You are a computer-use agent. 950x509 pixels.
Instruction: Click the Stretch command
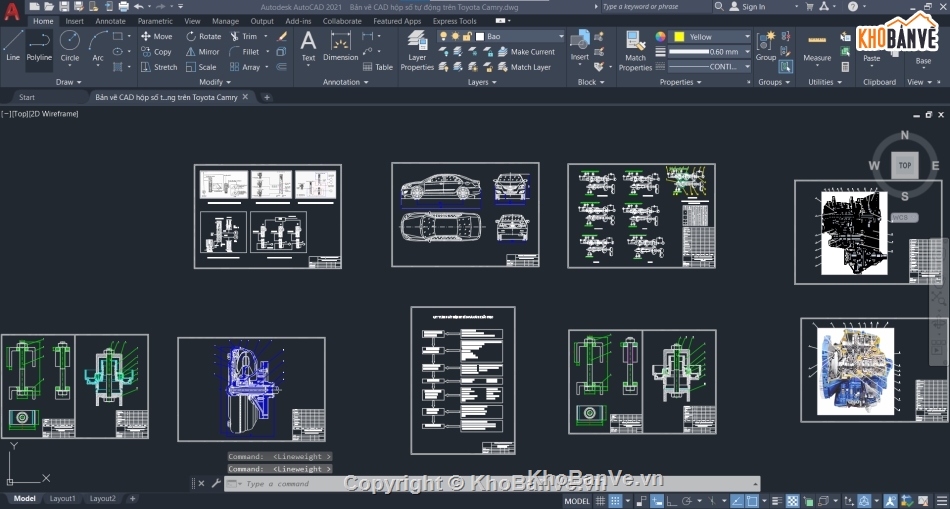(159, 67)
